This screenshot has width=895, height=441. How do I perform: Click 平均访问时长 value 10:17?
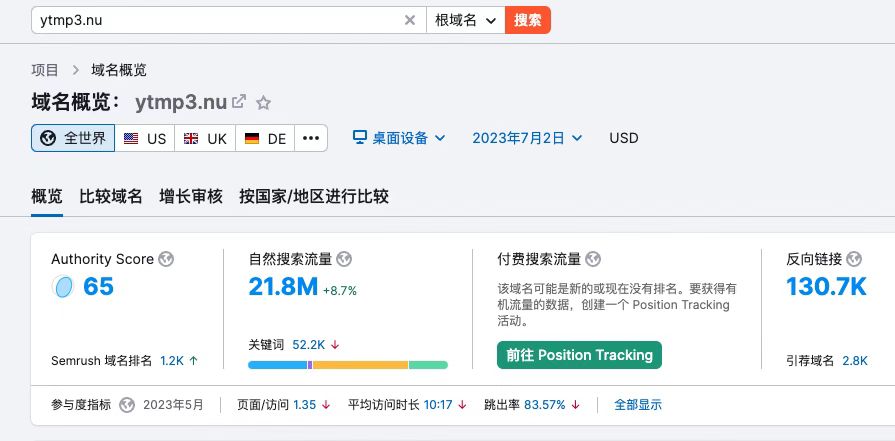(x=438, y=405)
